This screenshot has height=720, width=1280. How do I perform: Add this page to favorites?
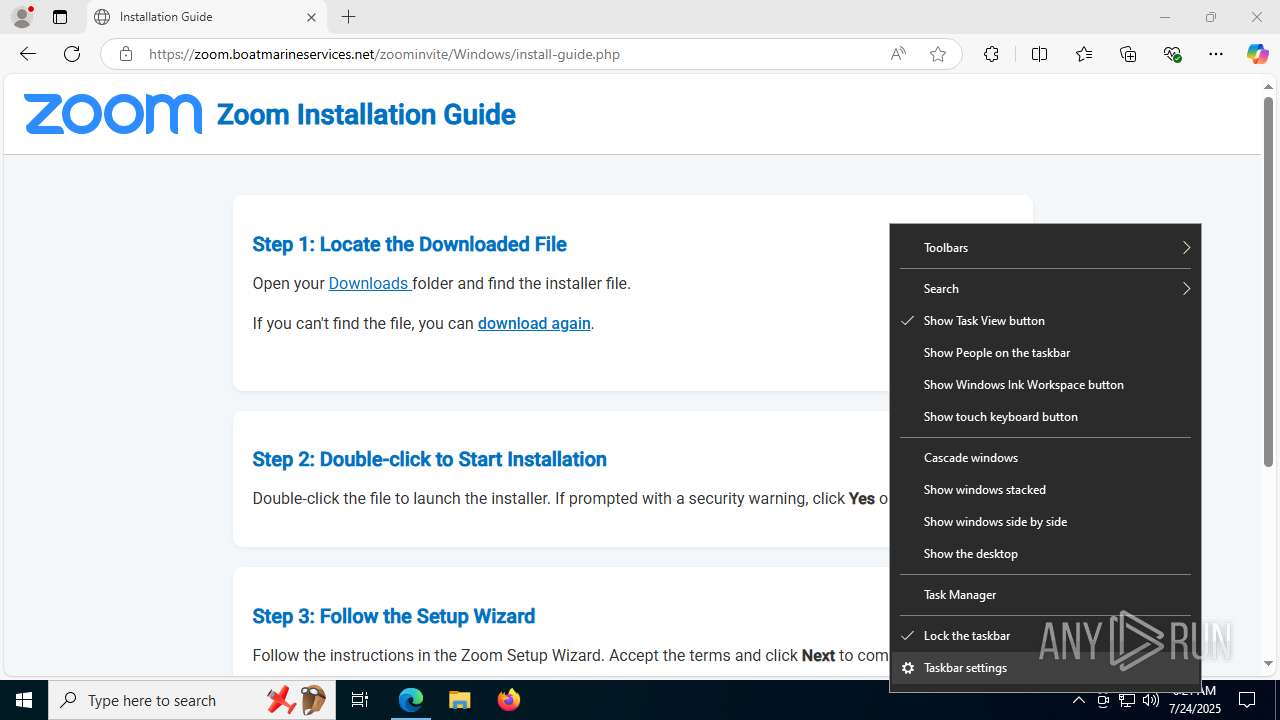click(x=938, y=54)
